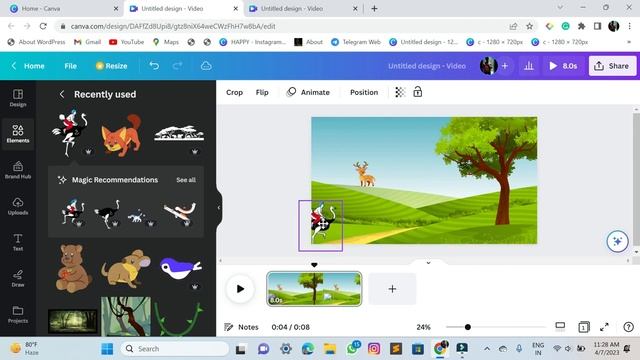The image size is (640, 360).
Task: Select the dark forest photo thumbnail
Action: click(x=73, y=321)
